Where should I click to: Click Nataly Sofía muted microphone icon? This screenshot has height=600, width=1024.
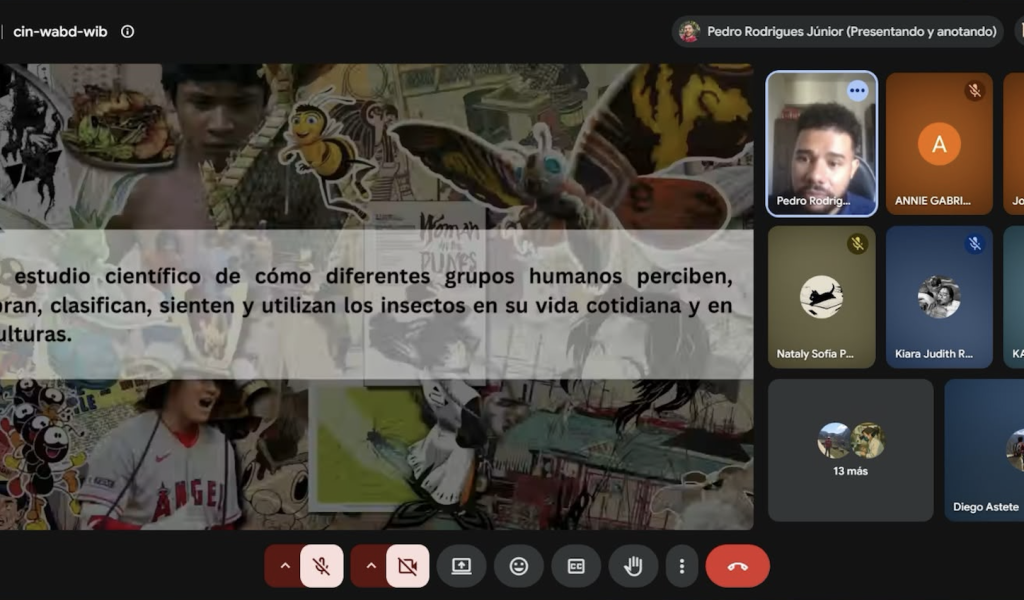point(857,244)
